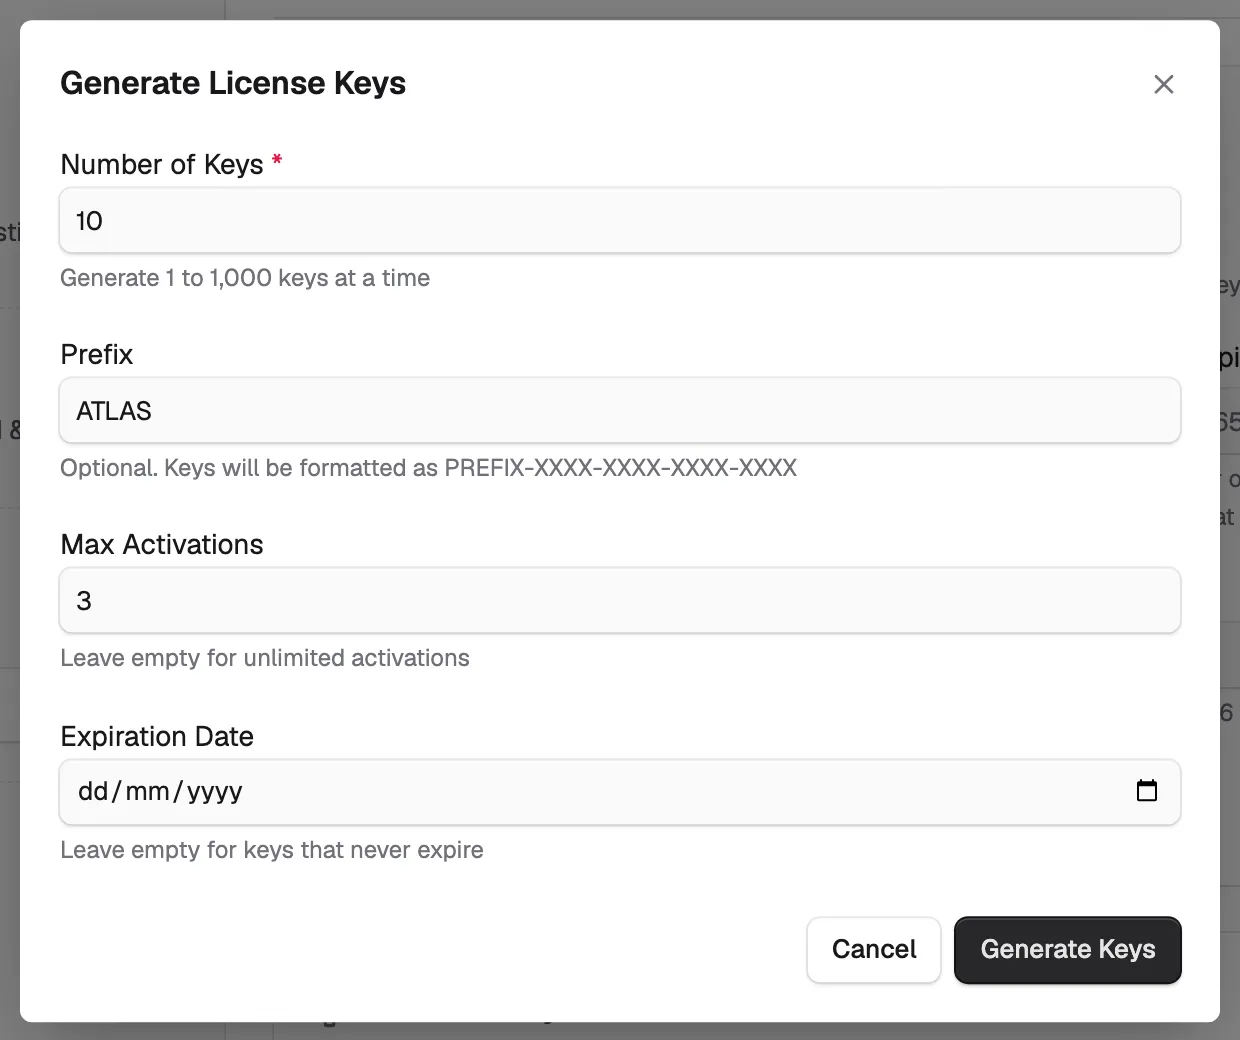The height and width of the screenshot is (1040, 1240).
Task: Click the PREFIX-XXXX format hint text
Action: [428, 468]
